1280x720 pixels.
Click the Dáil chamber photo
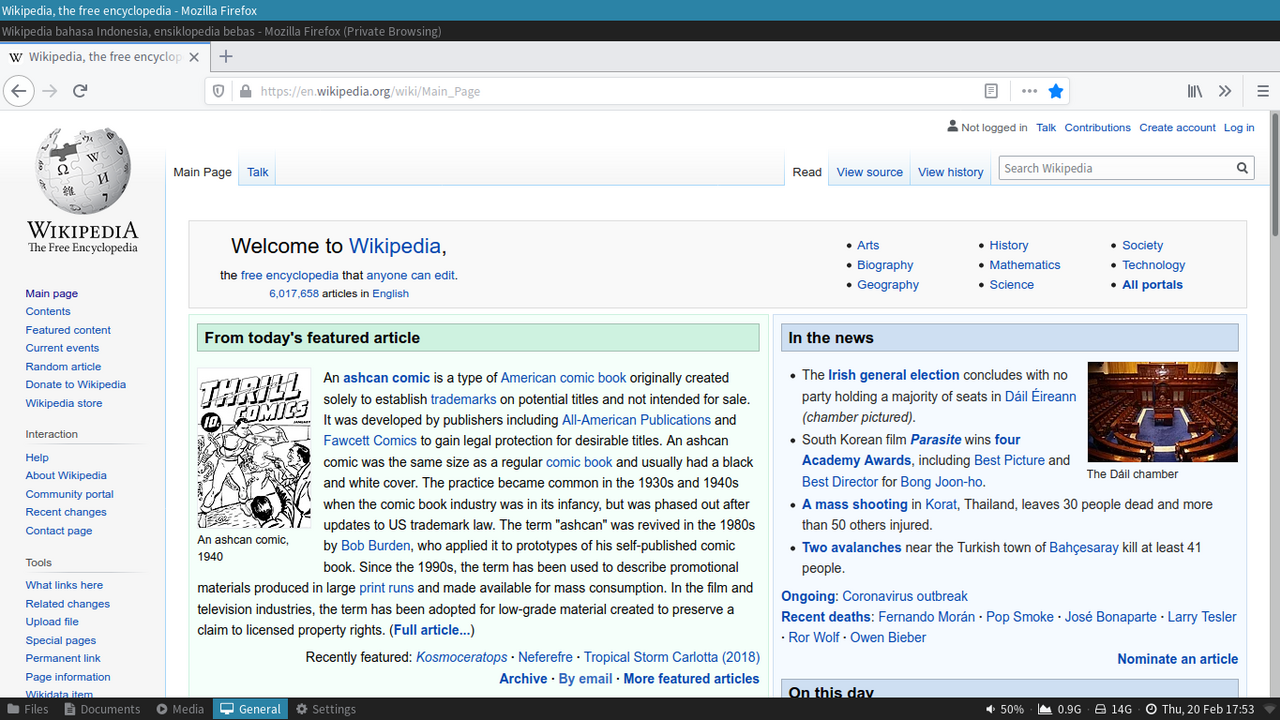click(1163, 411)
